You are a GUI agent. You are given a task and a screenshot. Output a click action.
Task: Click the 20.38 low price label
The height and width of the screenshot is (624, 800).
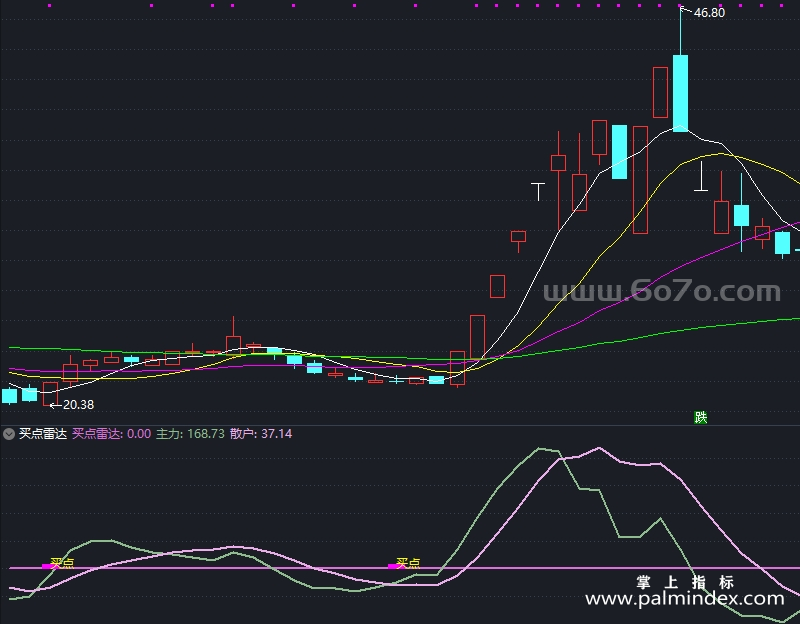click(x=79, y=405)
